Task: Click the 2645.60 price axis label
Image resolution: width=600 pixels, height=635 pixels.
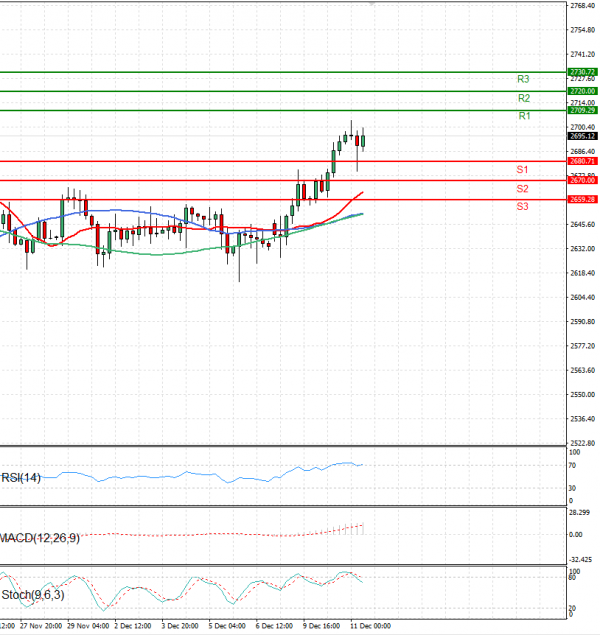Action: click(x=583, y=224)
